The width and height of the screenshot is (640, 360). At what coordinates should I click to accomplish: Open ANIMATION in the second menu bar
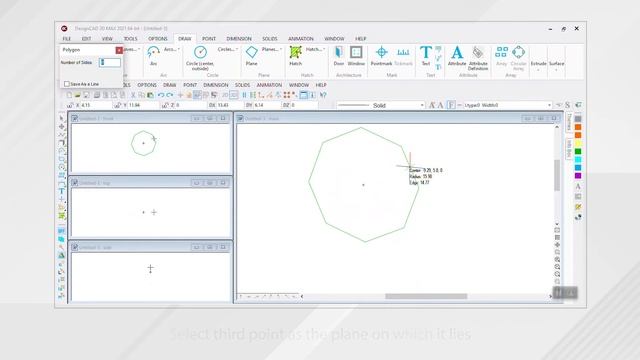click(x=269, y=85)
